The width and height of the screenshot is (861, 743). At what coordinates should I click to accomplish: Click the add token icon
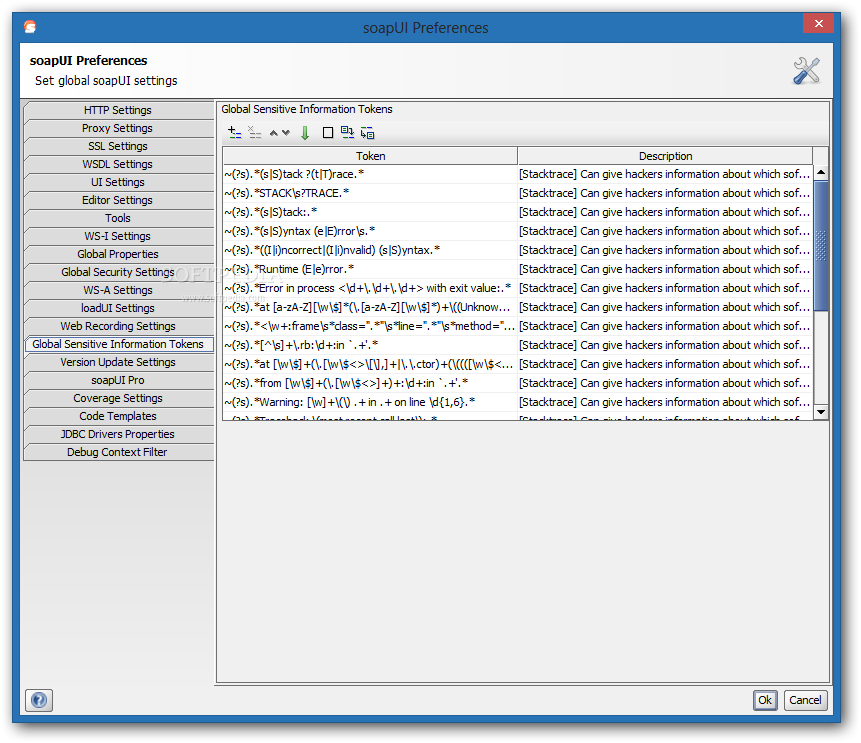pyautogui.click(x=234, y=132)
